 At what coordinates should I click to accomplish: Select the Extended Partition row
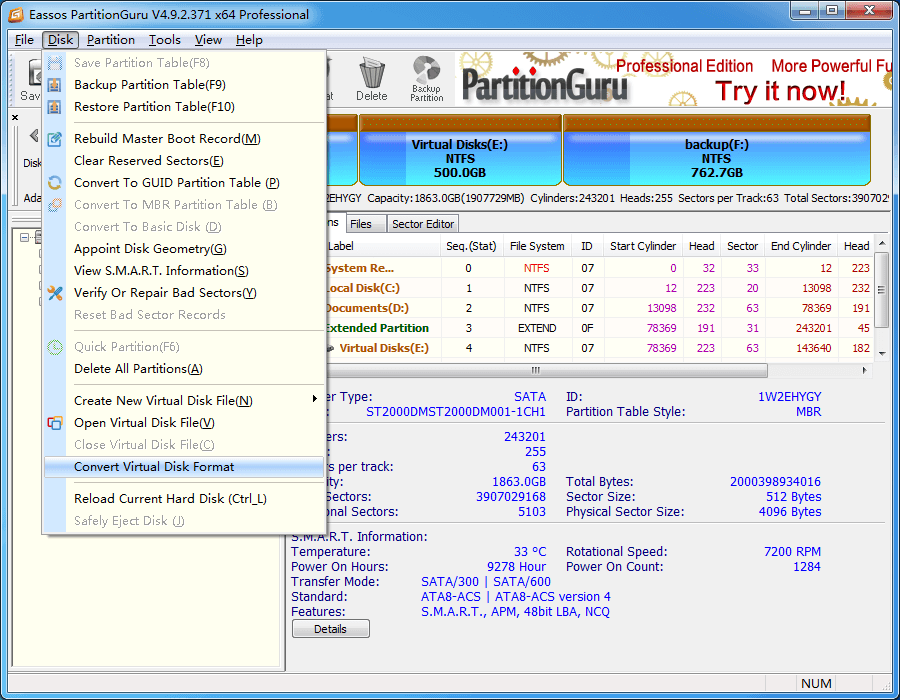(x=599, y=328)
